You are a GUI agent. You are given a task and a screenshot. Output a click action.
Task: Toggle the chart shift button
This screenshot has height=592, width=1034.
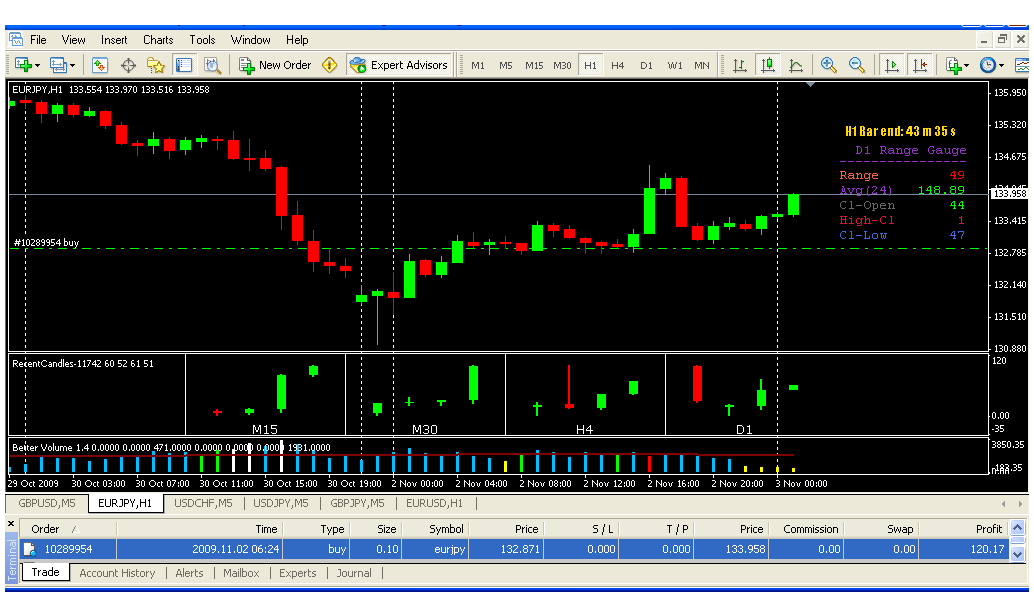(x=919, y=65)
